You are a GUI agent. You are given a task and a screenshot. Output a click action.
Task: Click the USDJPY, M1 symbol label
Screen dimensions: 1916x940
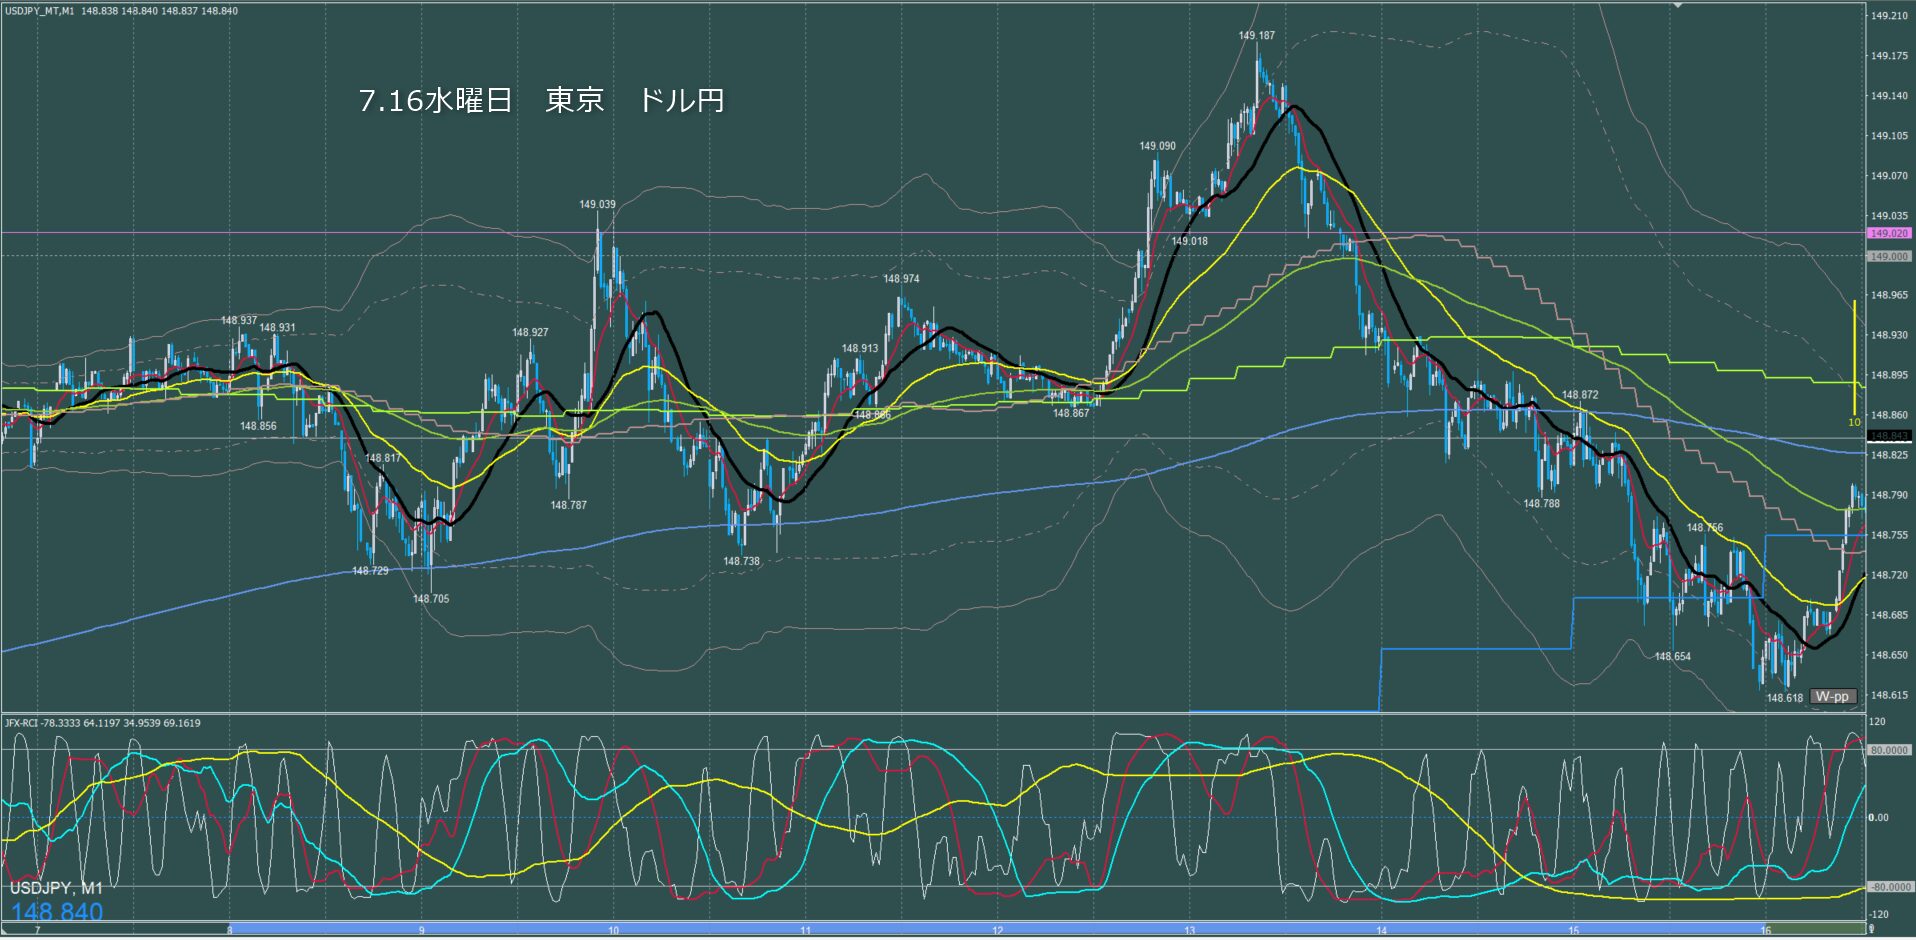(x=56, y=888)
